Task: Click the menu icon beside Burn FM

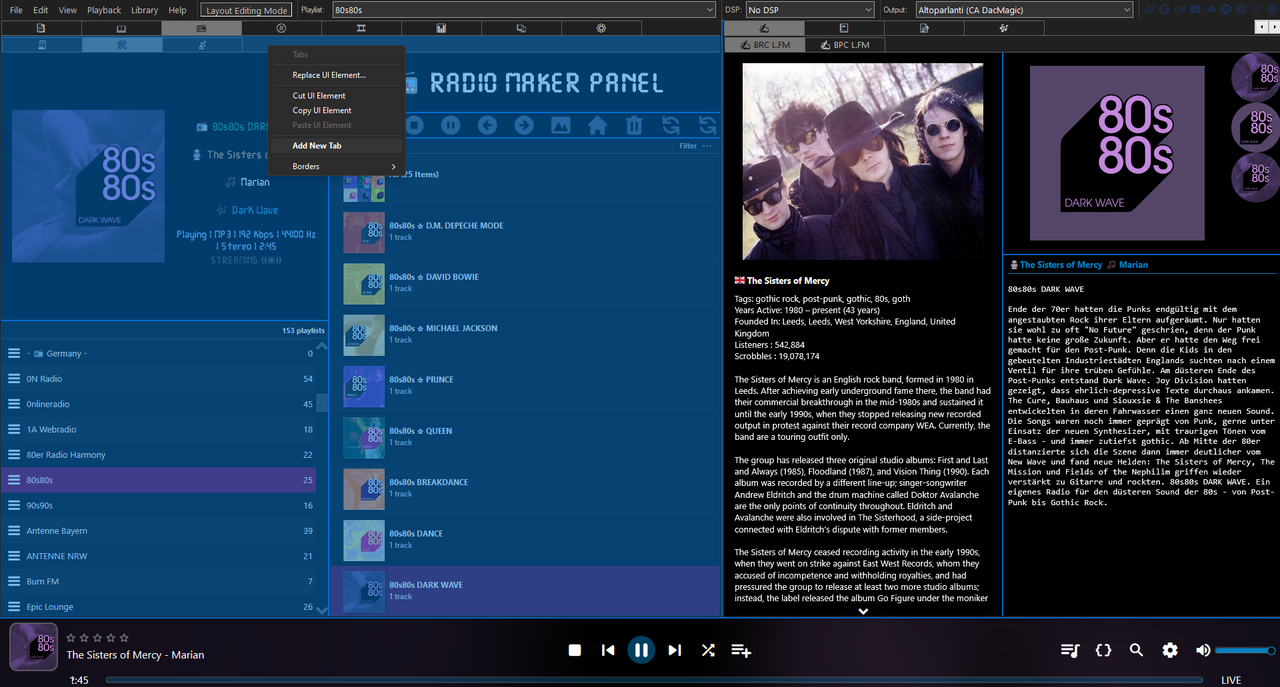Action: click(x=14, y=582)
